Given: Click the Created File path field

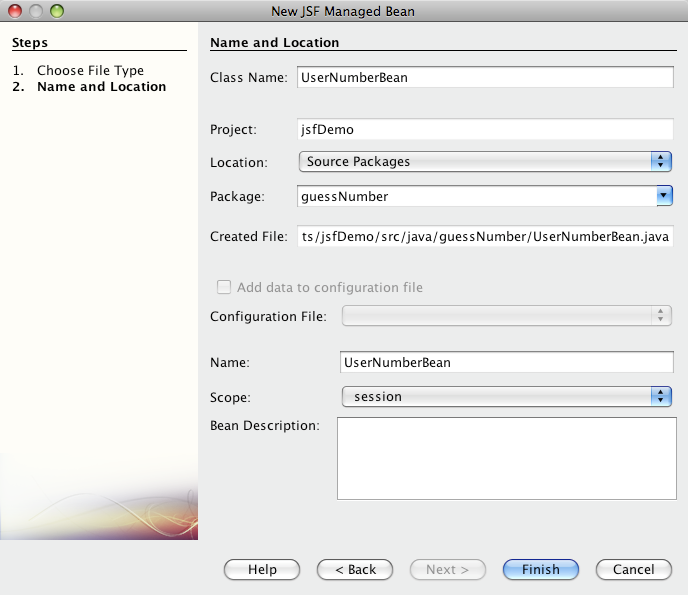Looking at the screenshot, I should tap(486, 237).
